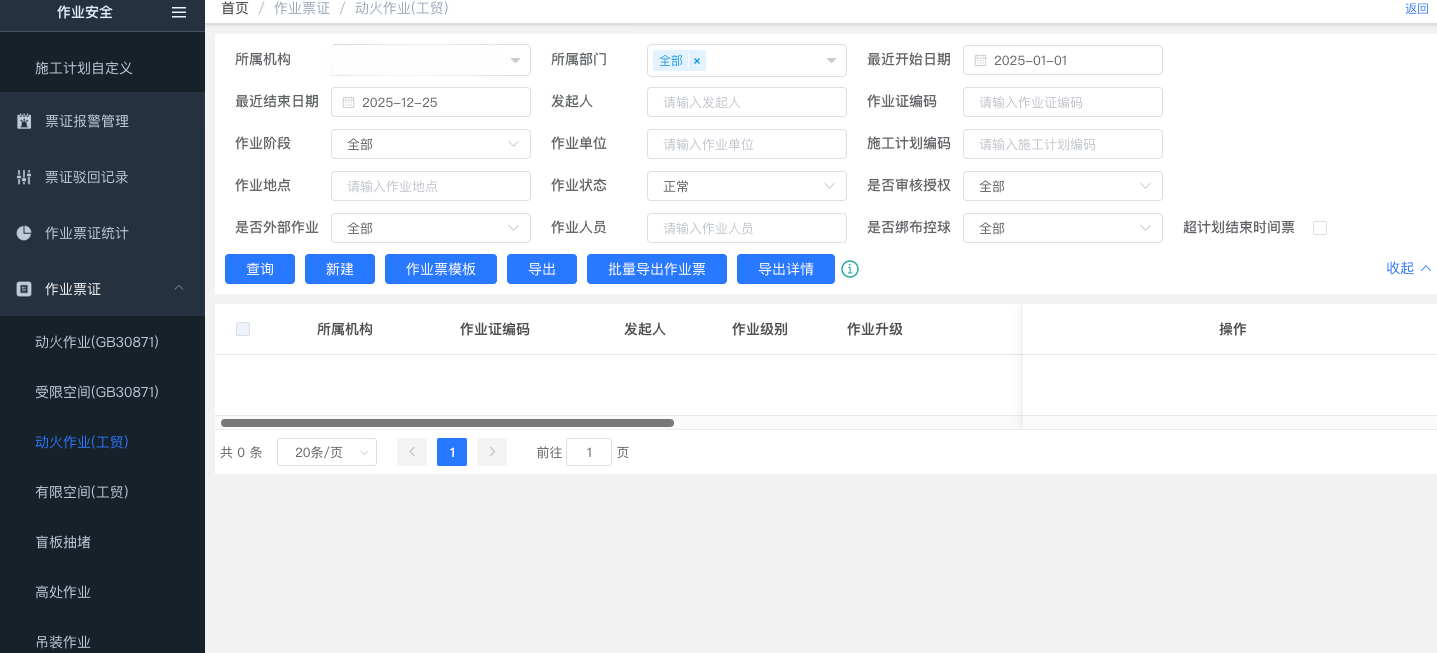The image size is (1437, 653).
Task: Expand the 作业状态 dropdown showing 正常
Action: click(746, 186)
